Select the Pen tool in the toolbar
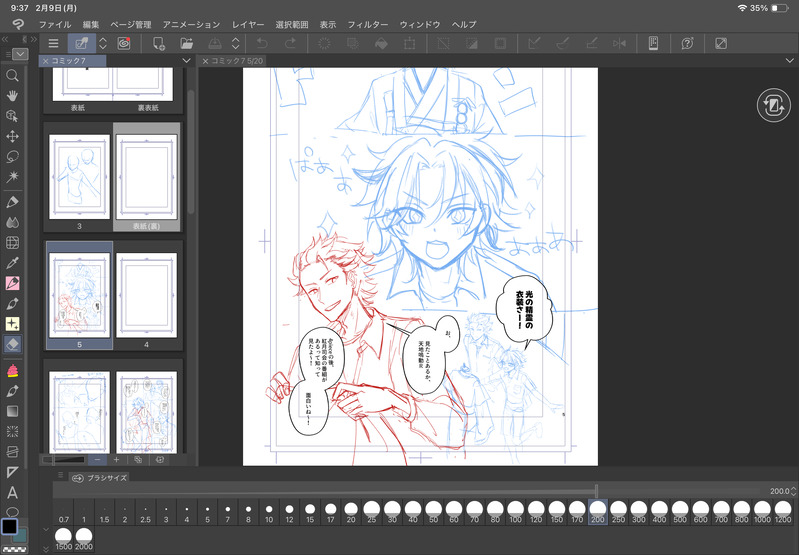 (x=12, y=202)
